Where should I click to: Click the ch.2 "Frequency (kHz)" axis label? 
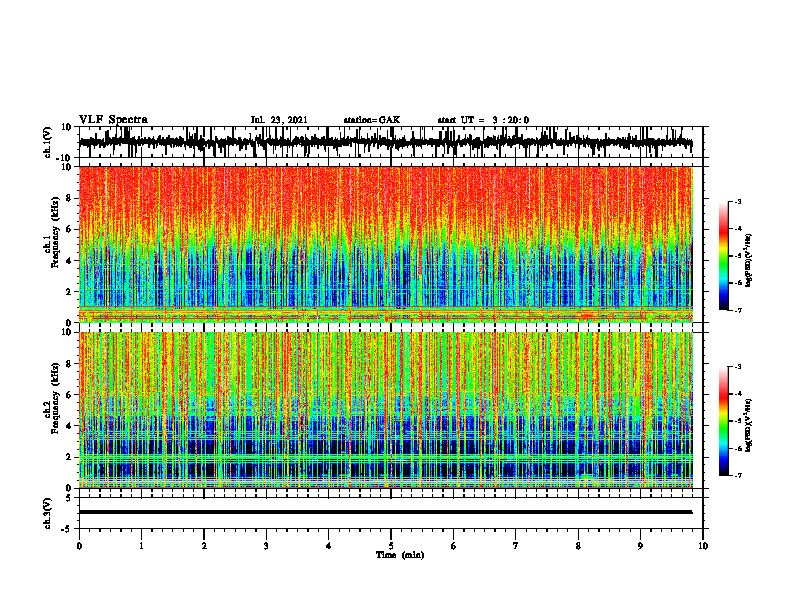[55, 398]
